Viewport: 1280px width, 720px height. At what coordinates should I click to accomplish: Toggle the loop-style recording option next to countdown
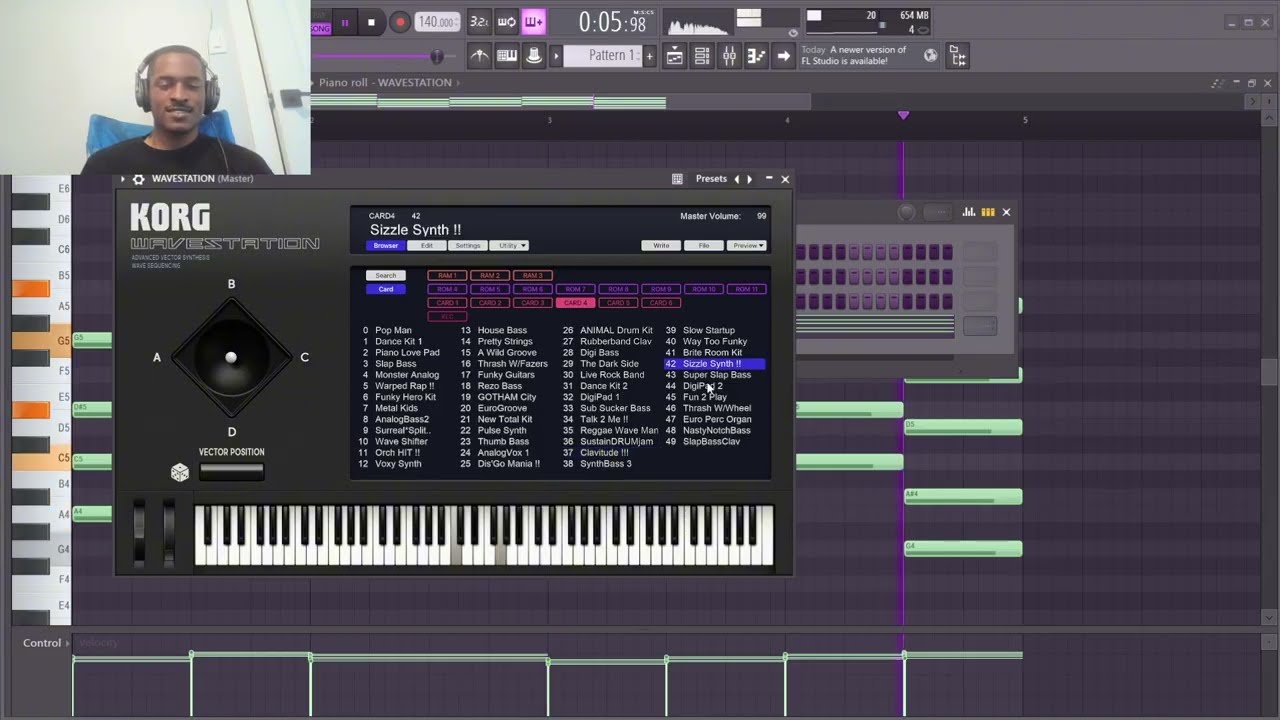point(507,22)
